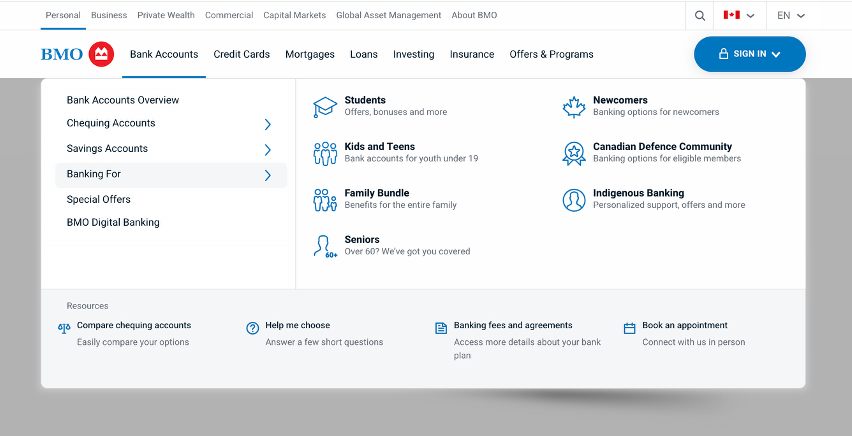Open Canadian Defence Community link
Viewport: 852px width, 436px height.
(662, 146)
